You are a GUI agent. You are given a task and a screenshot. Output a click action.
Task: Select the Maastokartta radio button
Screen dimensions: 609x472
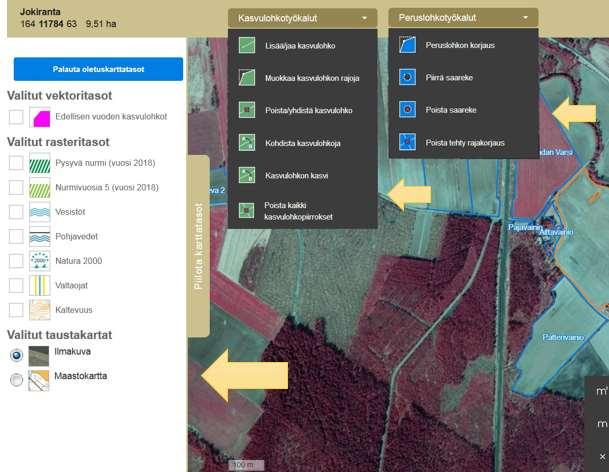[x=16, y=380]
